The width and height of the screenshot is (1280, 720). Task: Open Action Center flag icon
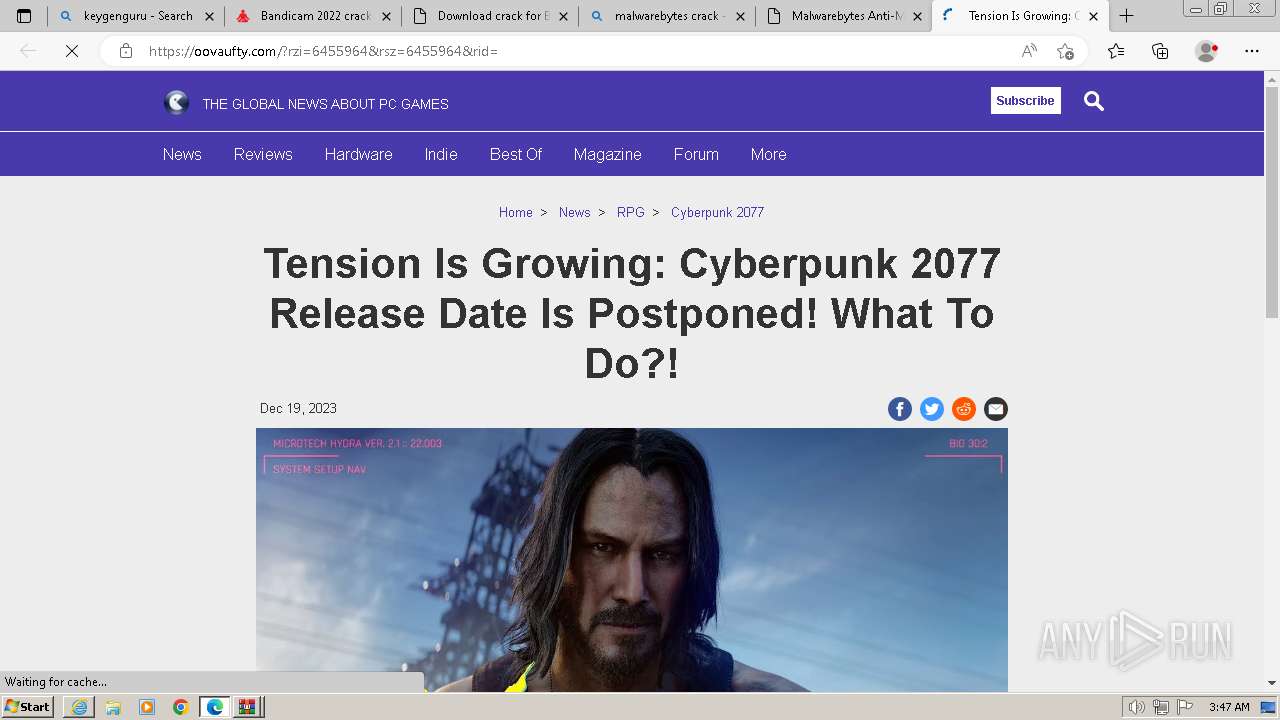1185,707
